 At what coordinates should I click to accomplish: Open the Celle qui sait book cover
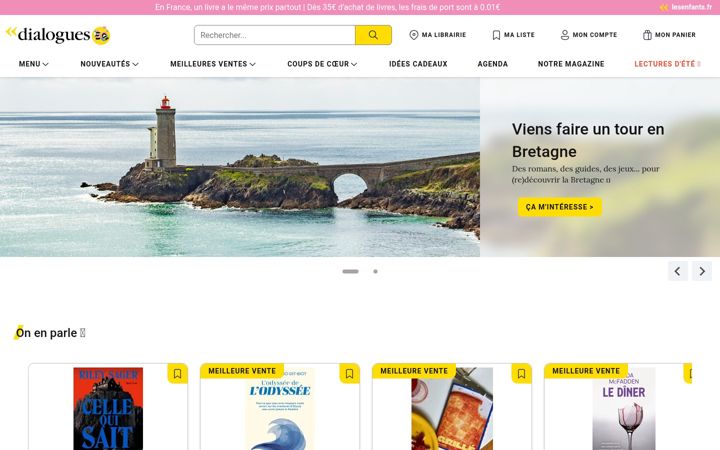point(108,409)
